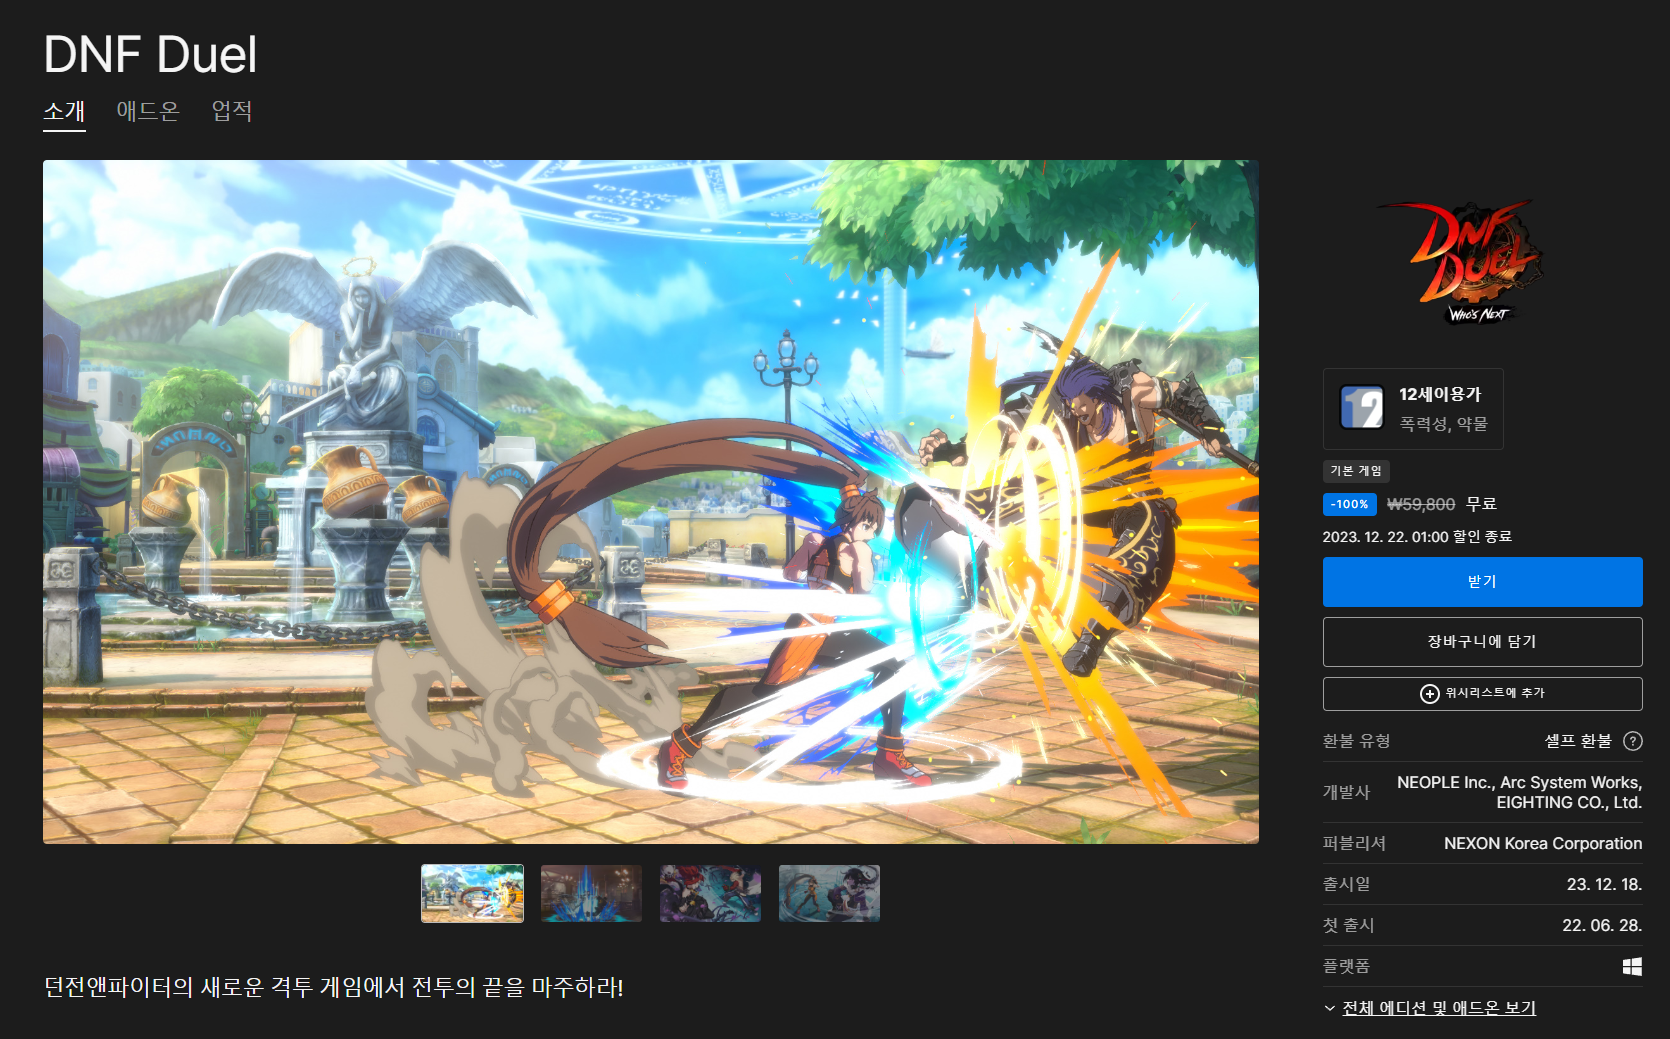Click the 셀프 환불 refund type text
Screen dimensions: 1670x1039
[1578, 741]
